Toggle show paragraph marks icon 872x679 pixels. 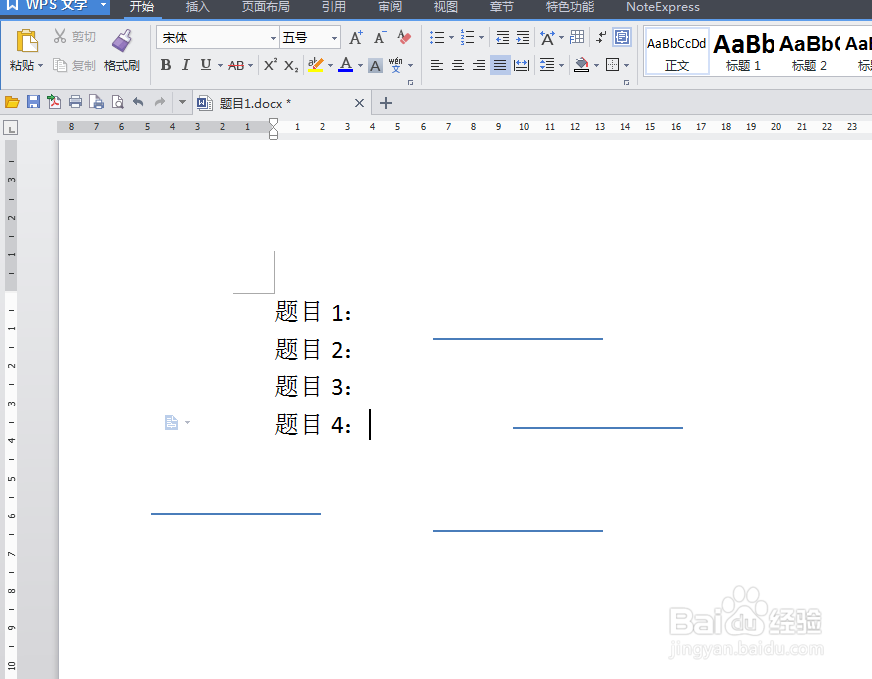click(601, 37)
